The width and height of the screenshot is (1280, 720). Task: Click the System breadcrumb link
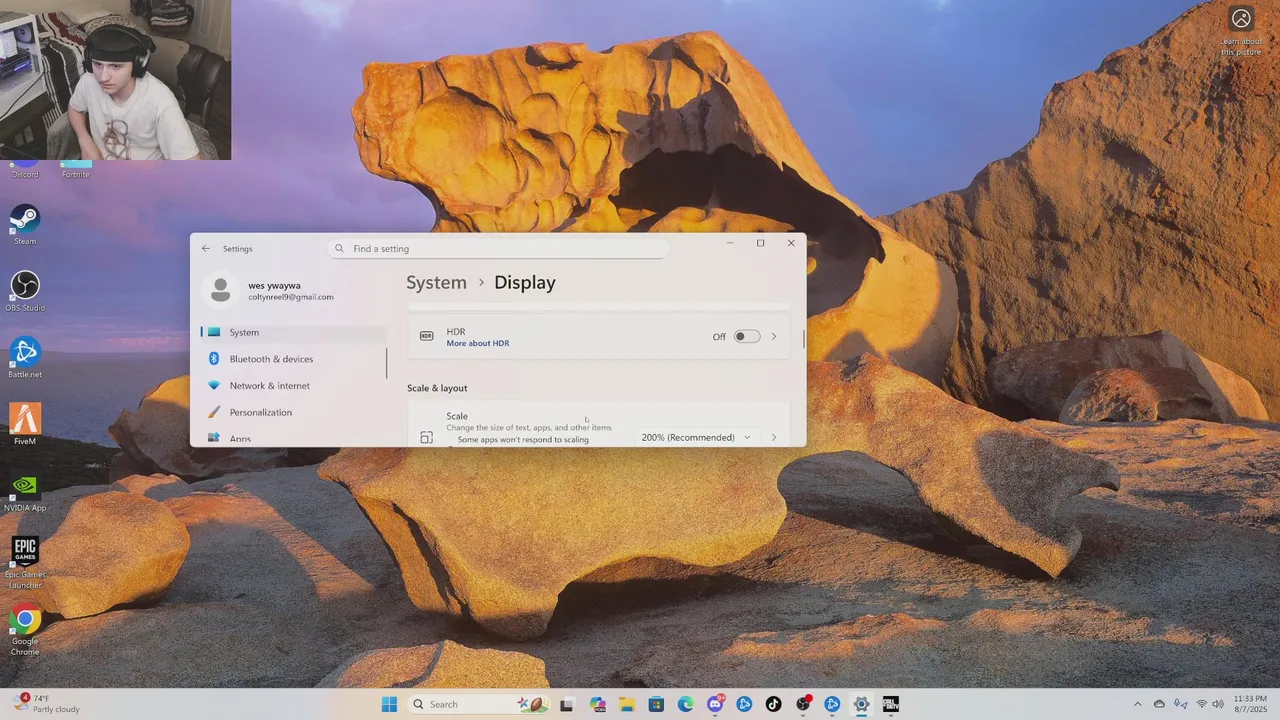point(436,283)
